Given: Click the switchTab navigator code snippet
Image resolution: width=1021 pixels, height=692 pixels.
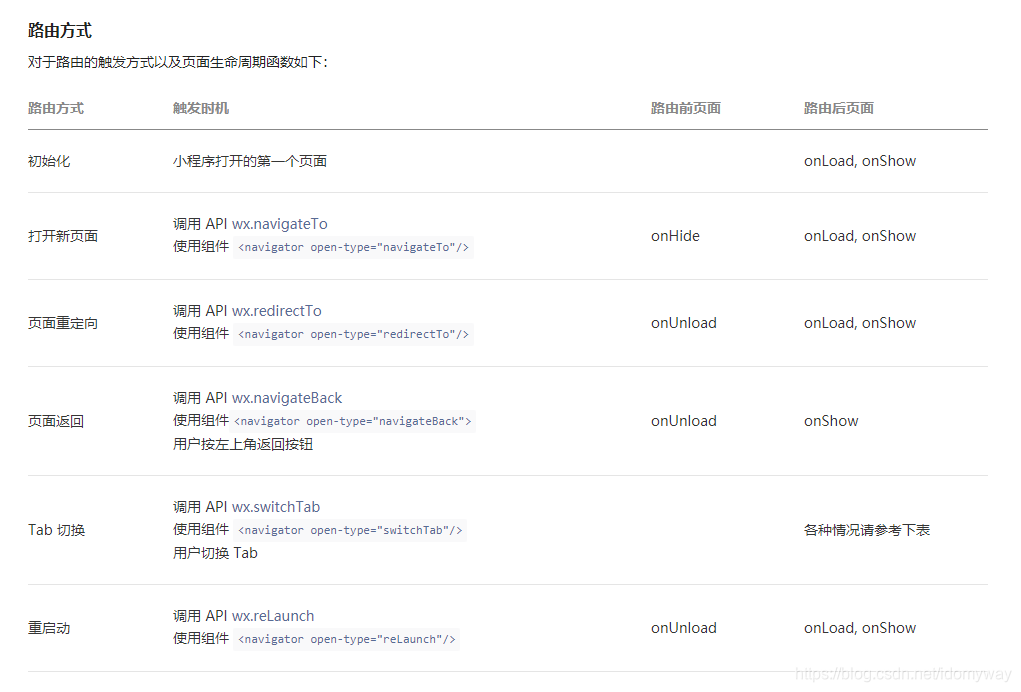Looking at the screenshot, I should pos(350,530).
